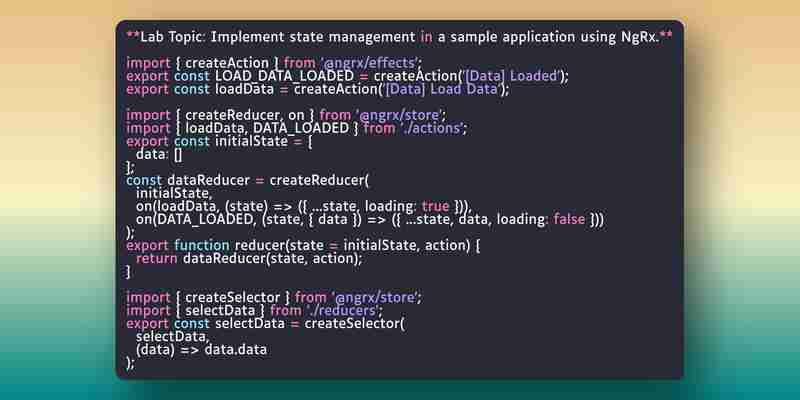Click 'createReducer, on' in the import line
The image size is (800, 400).
click(x=245, y=115)
